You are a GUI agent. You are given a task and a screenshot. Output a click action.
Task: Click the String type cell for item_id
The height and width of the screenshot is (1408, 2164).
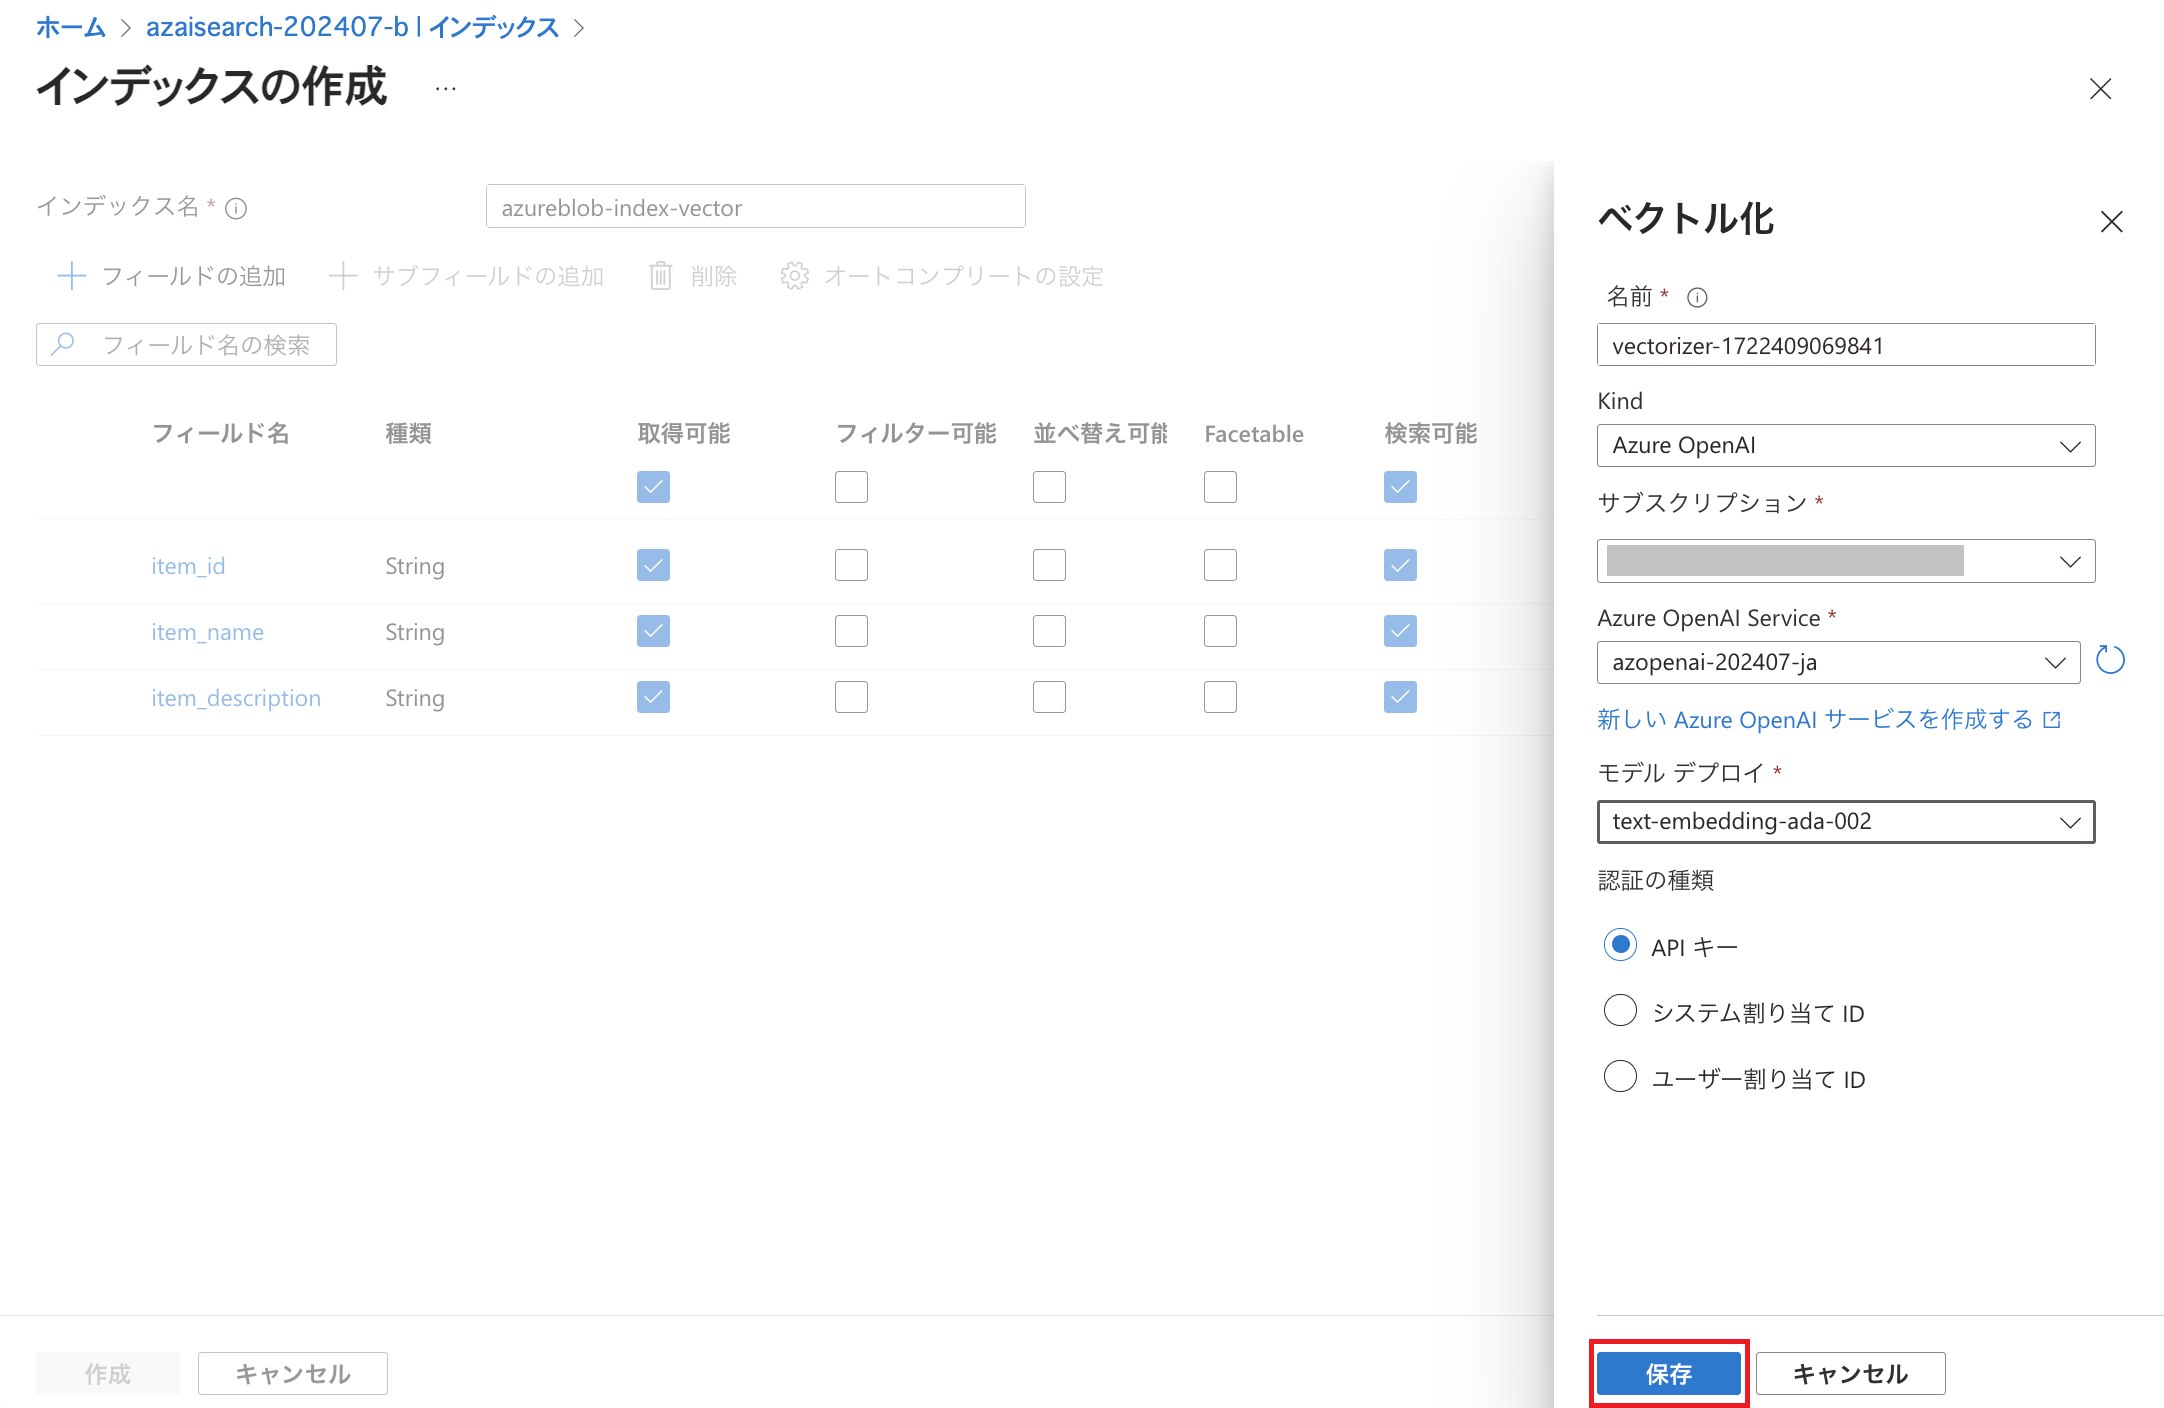click(x=415, y=566)
